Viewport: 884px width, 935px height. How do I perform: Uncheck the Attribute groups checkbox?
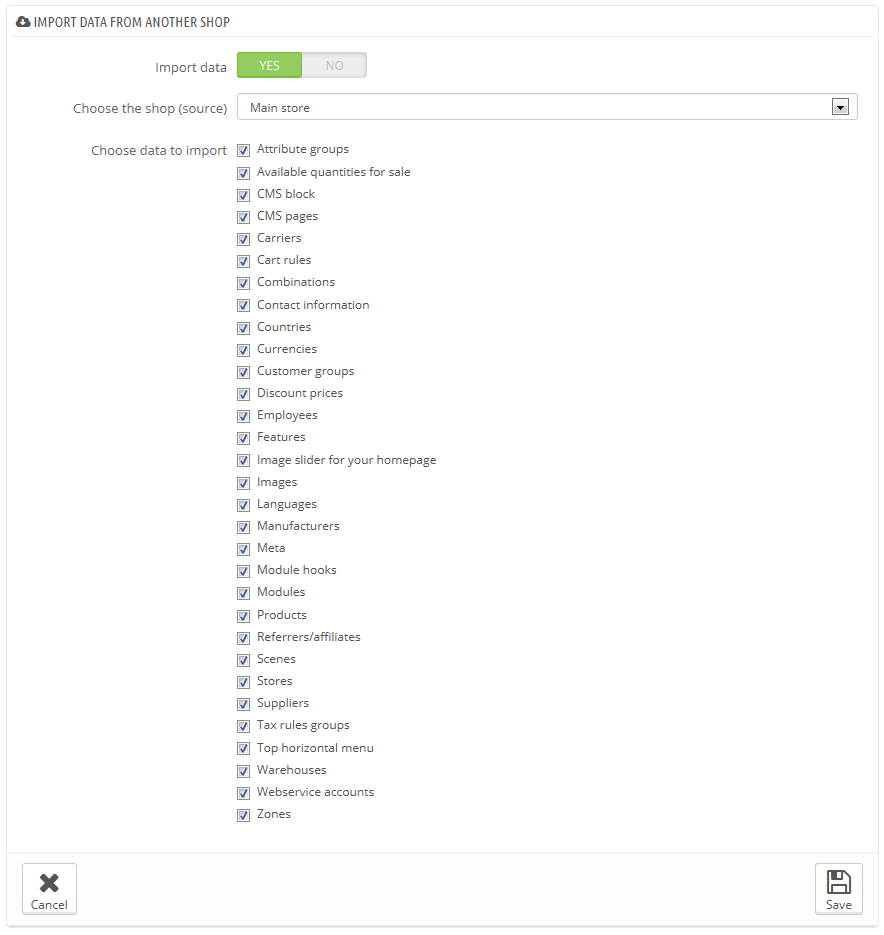coord(243,150)
